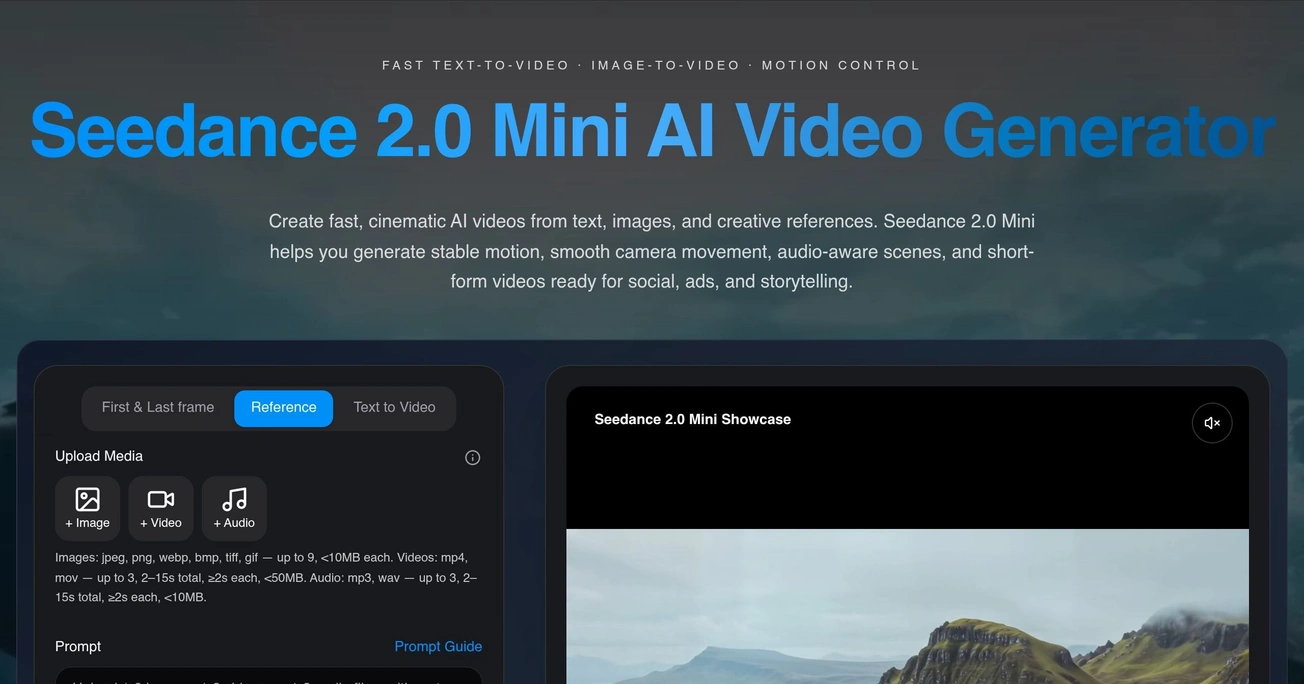Click the Fast Text-to-Video tagline text
Viewport: 1304px width, 684px height.
651,65
